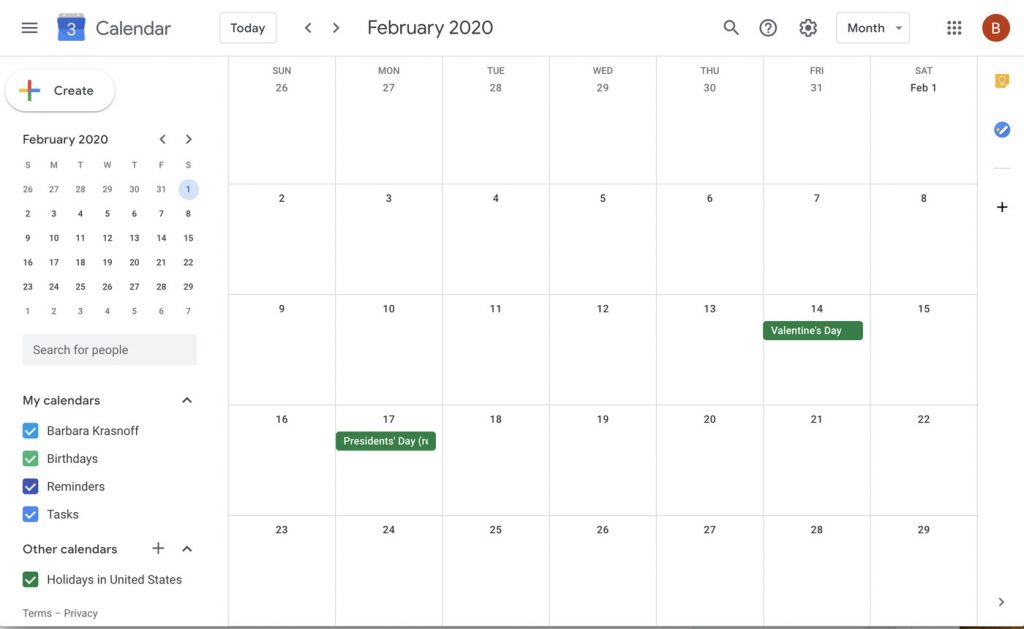Open the Google apps grid

[x=953, y=27]
